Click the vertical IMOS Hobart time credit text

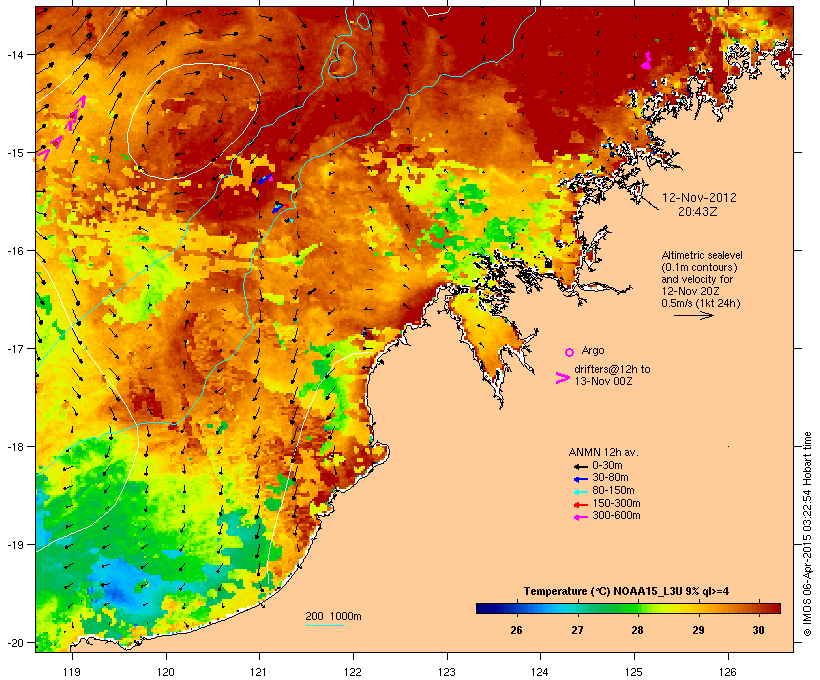[808, 534]
